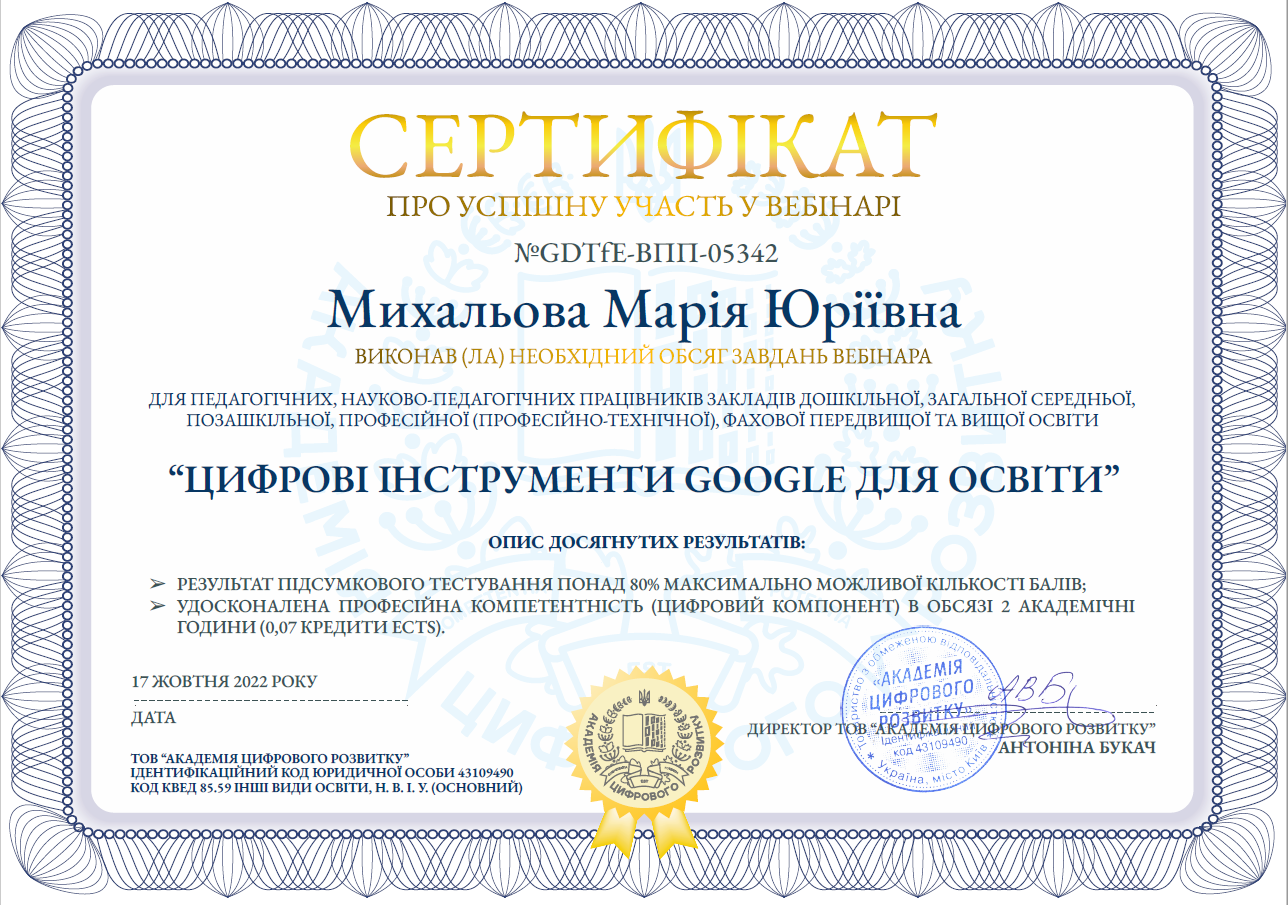Click the blue round academy stamp
Viewport: 1288px width, 905px height.
(x=924, y=711)
